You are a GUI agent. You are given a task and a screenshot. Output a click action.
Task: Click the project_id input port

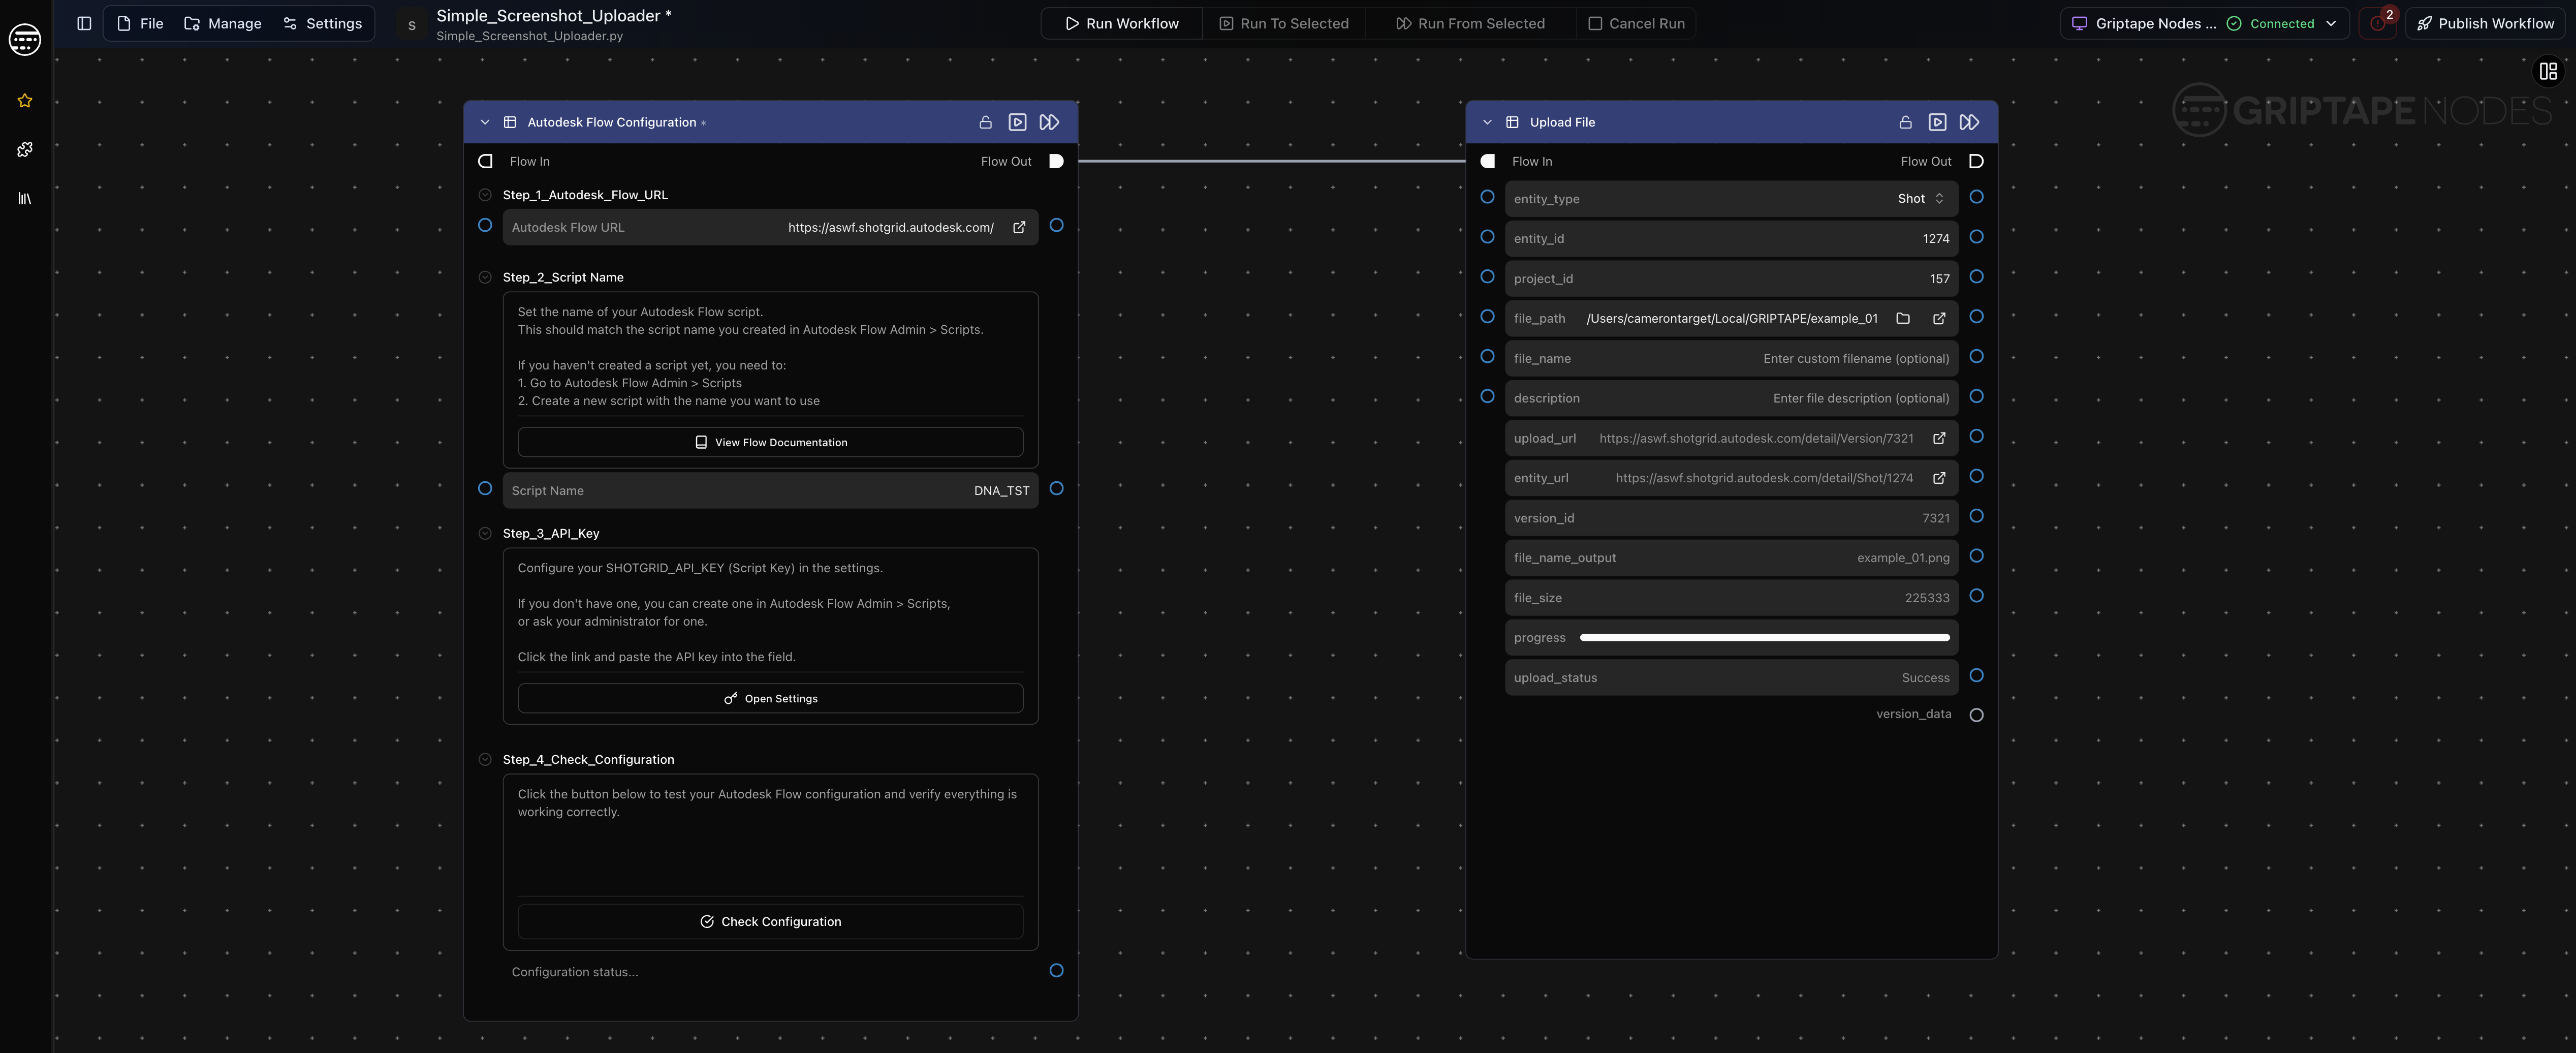[1487, 277]
